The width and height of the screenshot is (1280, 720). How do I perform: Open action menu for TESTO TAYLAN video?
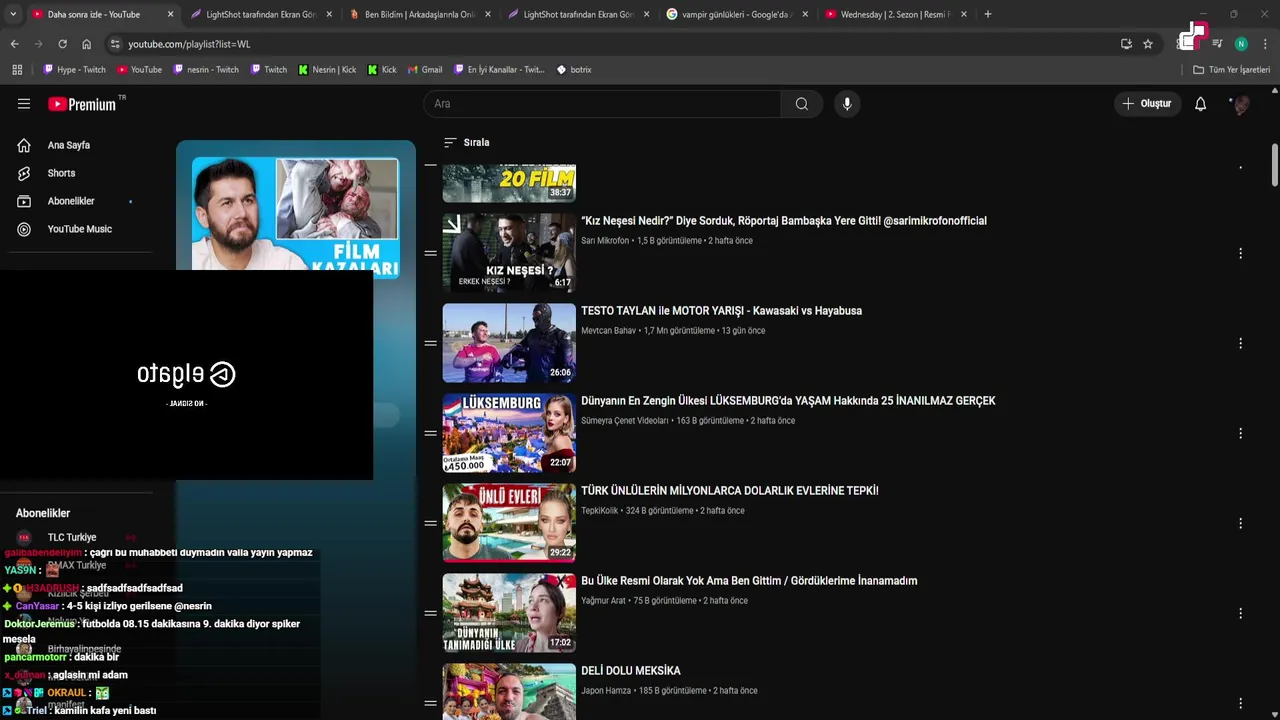click(x=1240, y=343)
